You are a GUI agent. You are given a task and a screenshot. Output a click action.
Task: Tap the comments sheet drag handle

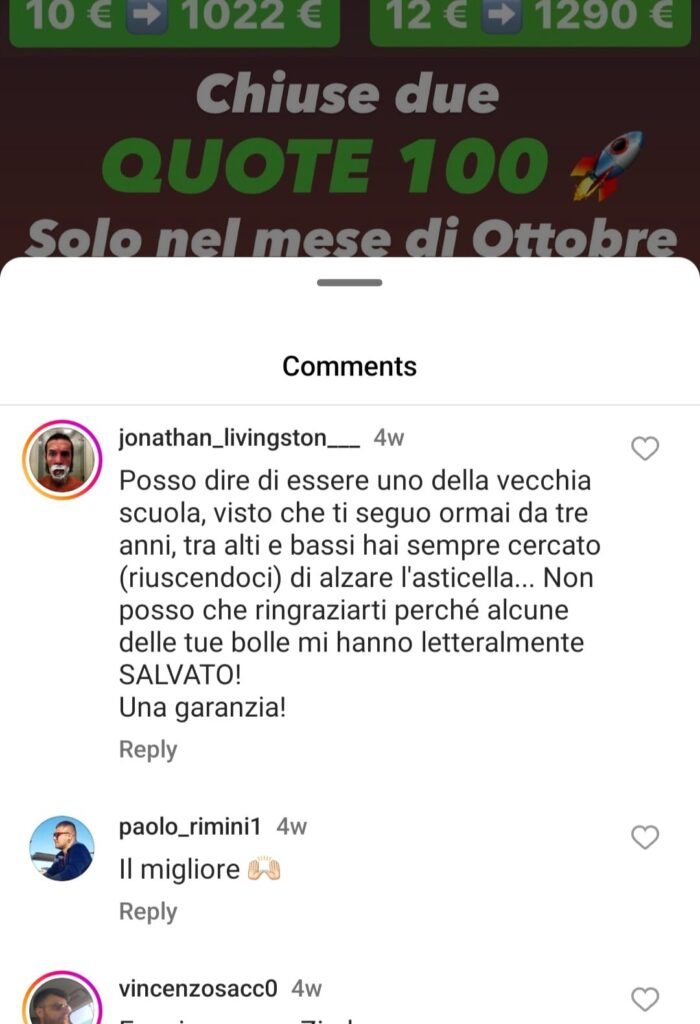click(349, 282)
